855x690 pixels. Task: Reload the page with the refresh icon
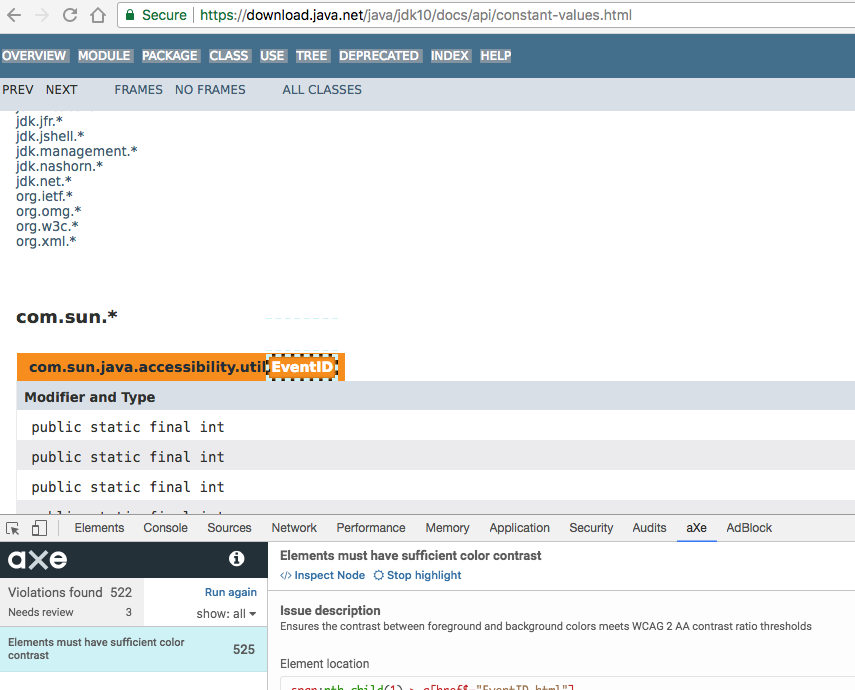coord(69,16)
